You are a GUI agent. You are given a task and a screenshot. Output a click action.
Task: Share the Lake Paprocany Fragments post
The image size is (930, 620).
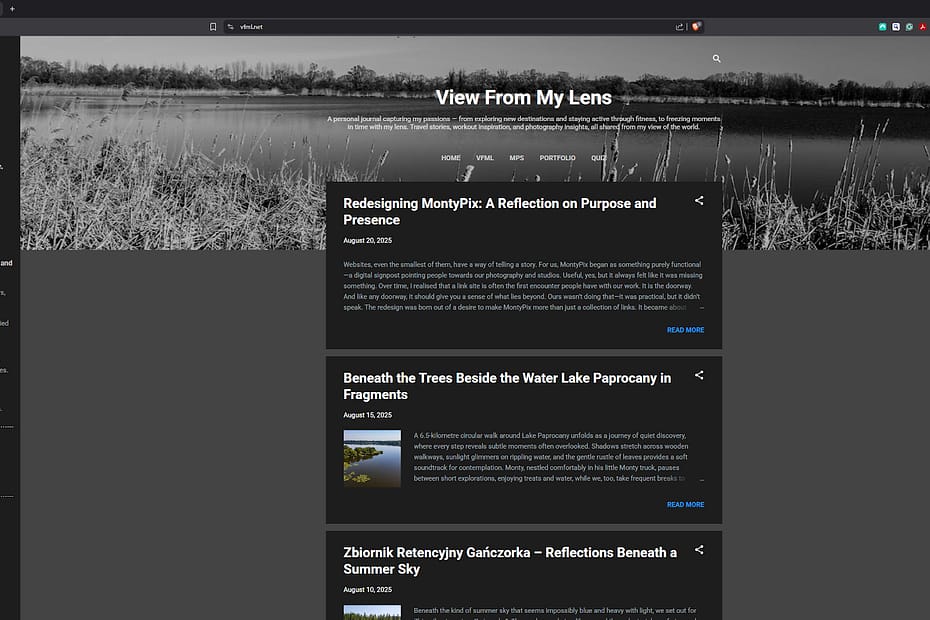(698, 376)
